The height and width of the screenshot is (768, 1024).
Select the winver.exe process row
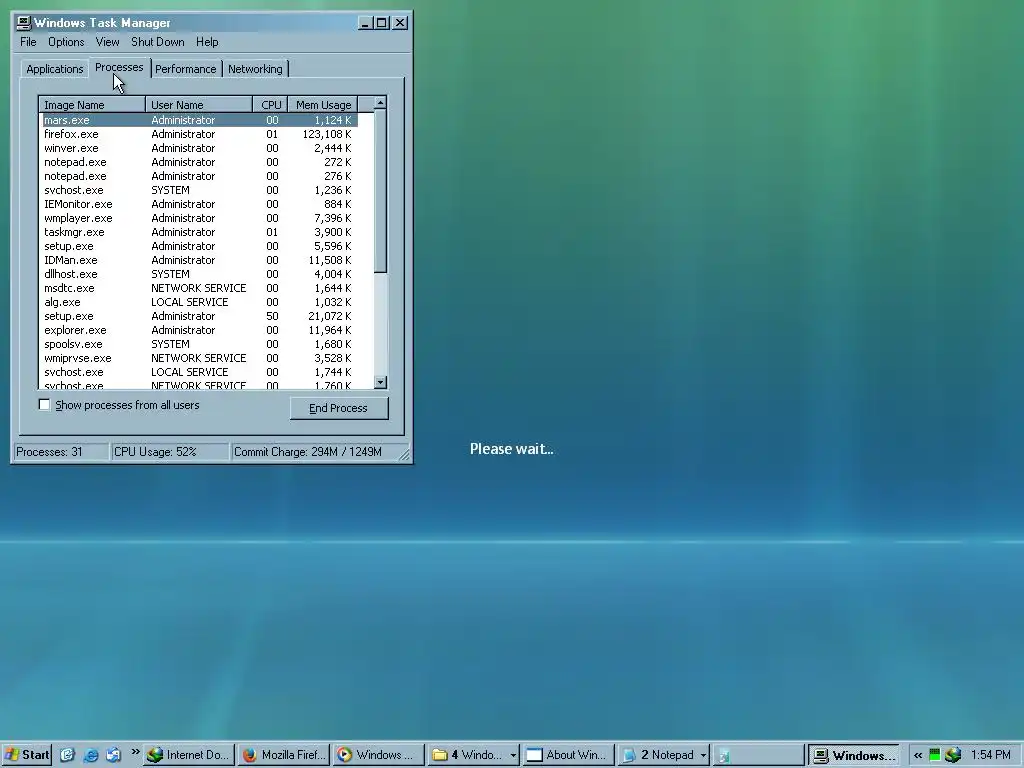pyautogui.click(x=199, y=148)
